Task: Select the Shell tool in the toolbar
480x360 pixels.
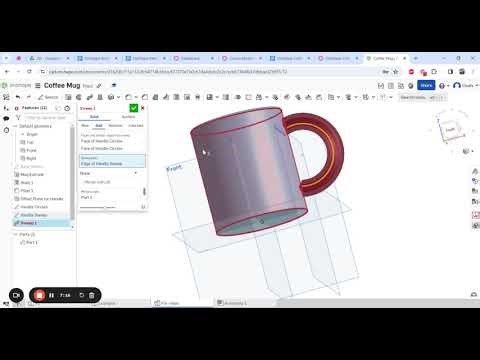Action: [176, 97]
